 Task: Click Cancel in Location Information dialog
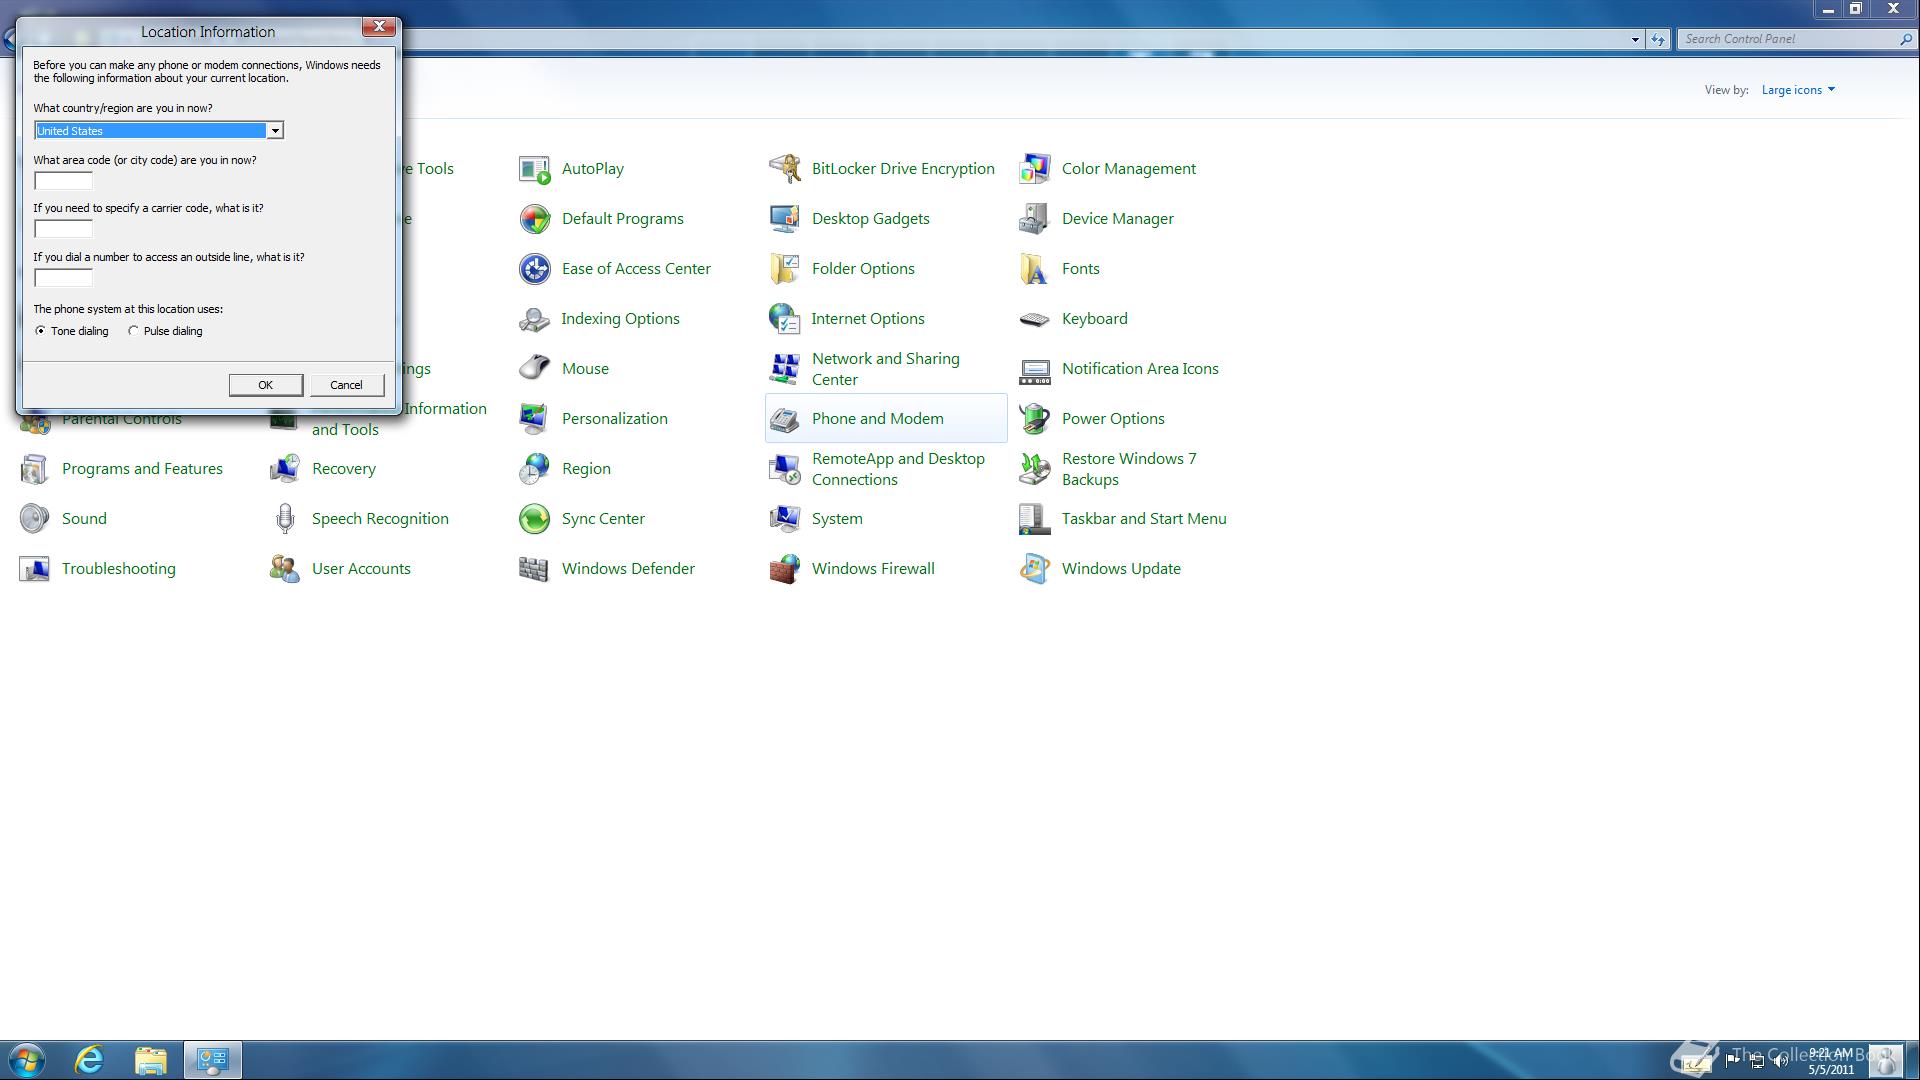coord(346,385)
